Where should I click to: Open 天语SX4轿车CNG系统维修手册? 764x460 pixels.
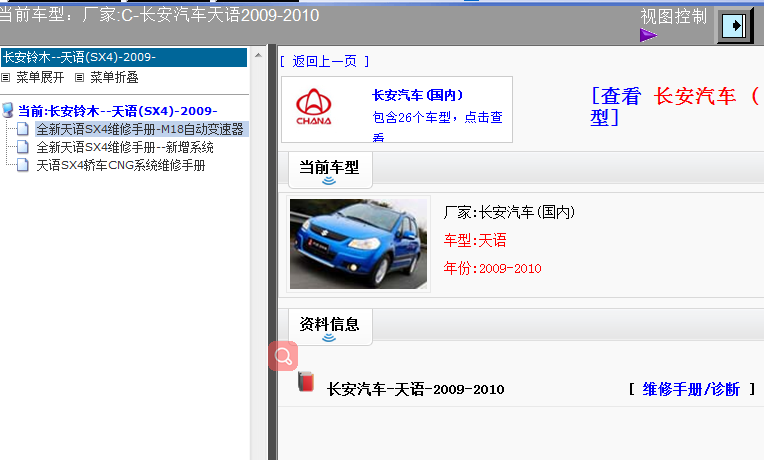pyautogui.click(x=121, y=165)
